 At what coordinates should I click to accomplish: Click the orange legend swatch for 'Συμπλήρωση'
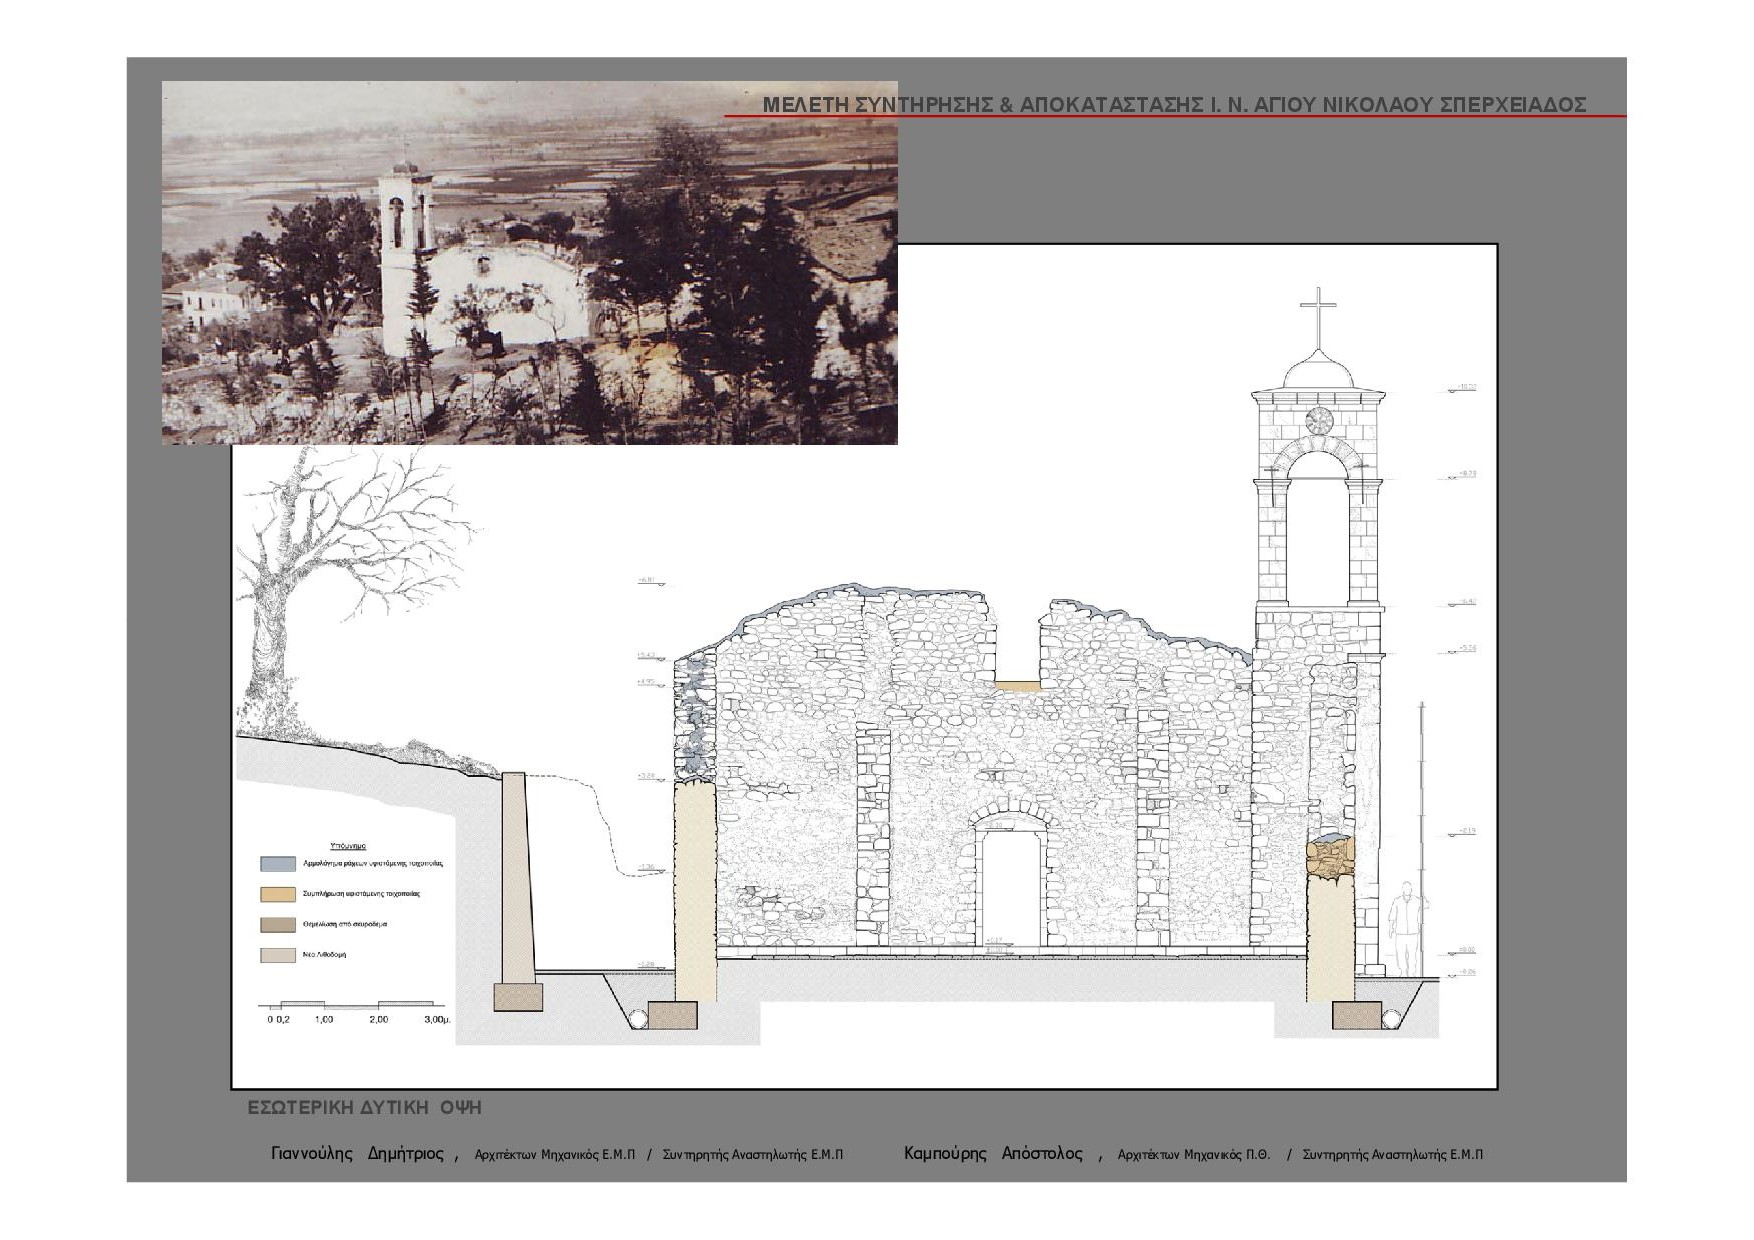[277, 894]
